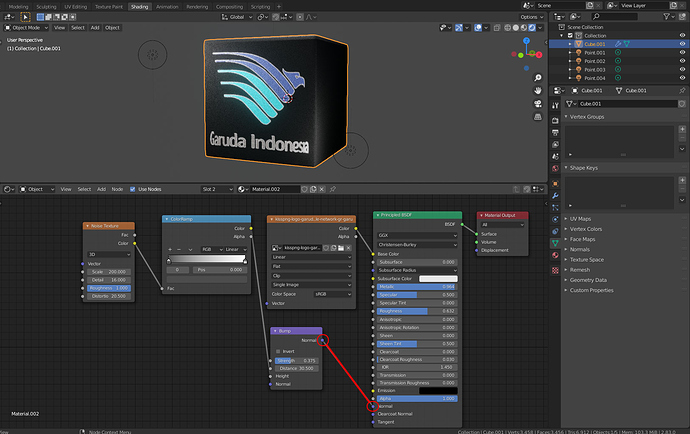The image size is (690, 434).
Task: Open the Scene properties tab
Action: pos(555,156)
